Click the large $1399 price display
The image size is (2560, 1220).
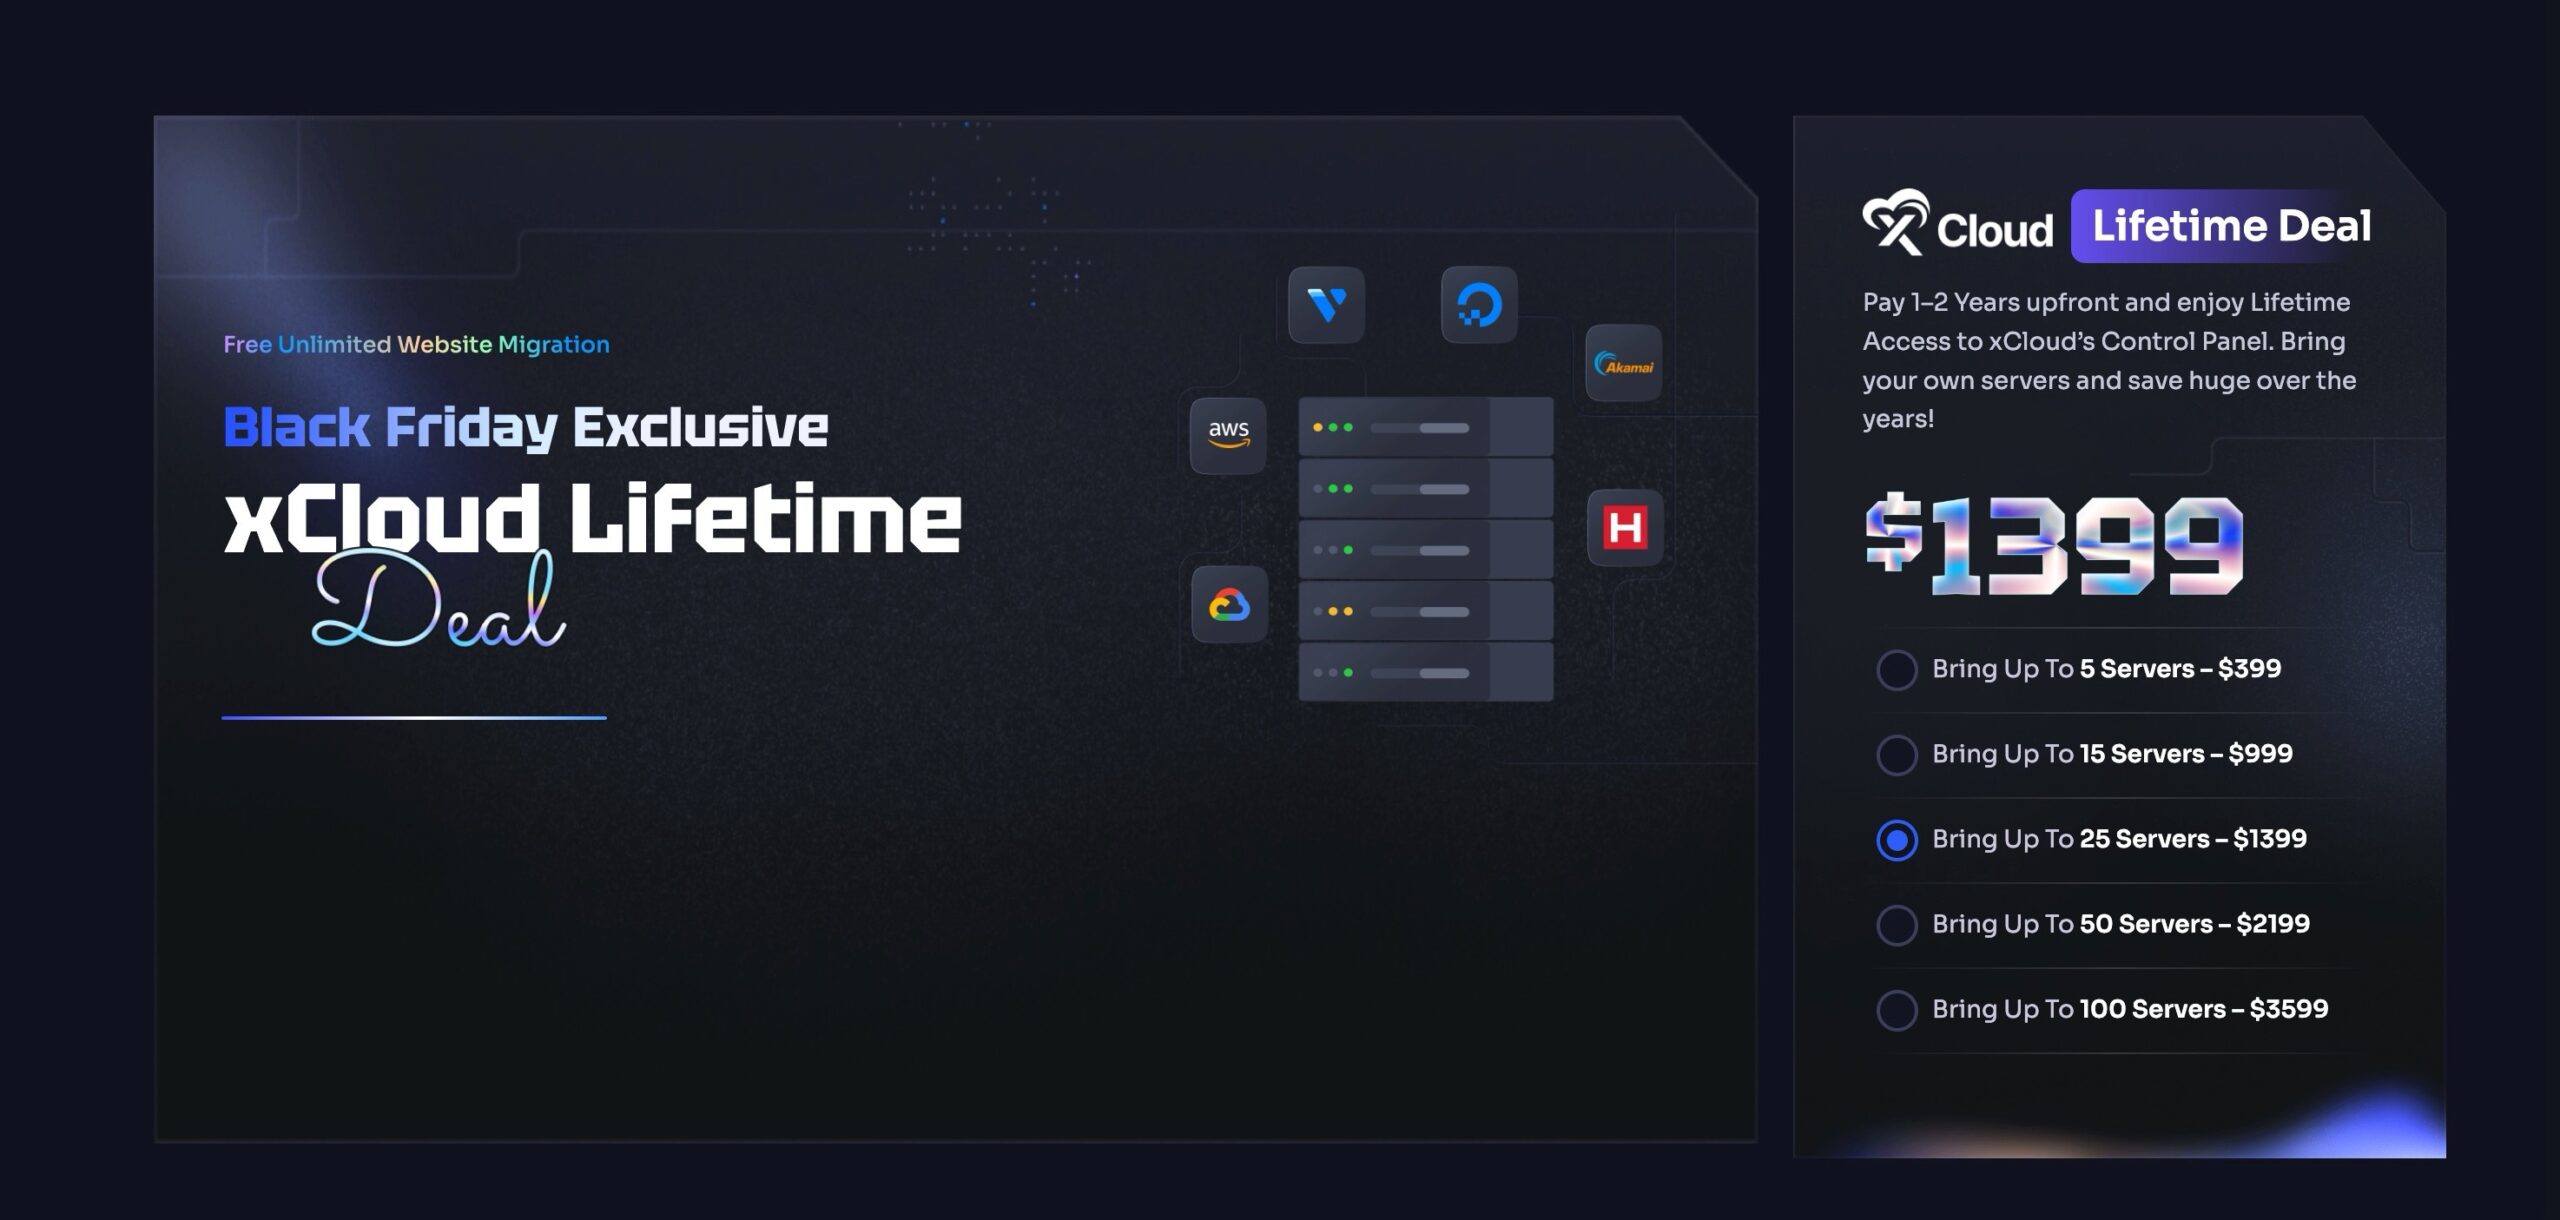point(2054,545)
